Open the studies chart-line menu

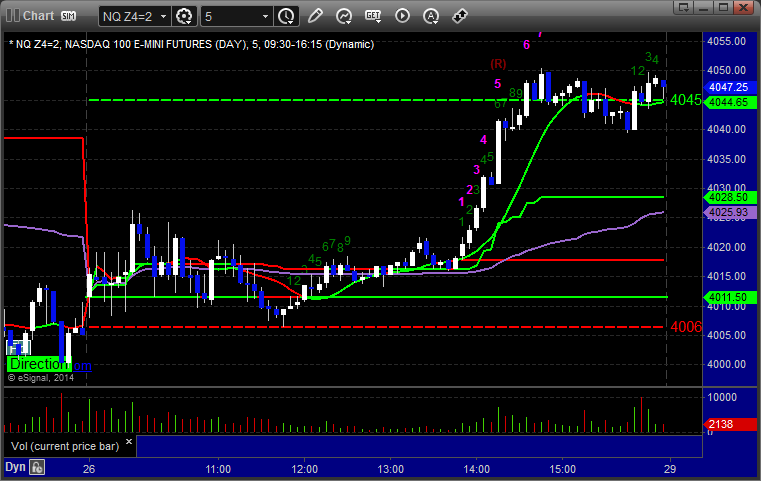point(344,16)
